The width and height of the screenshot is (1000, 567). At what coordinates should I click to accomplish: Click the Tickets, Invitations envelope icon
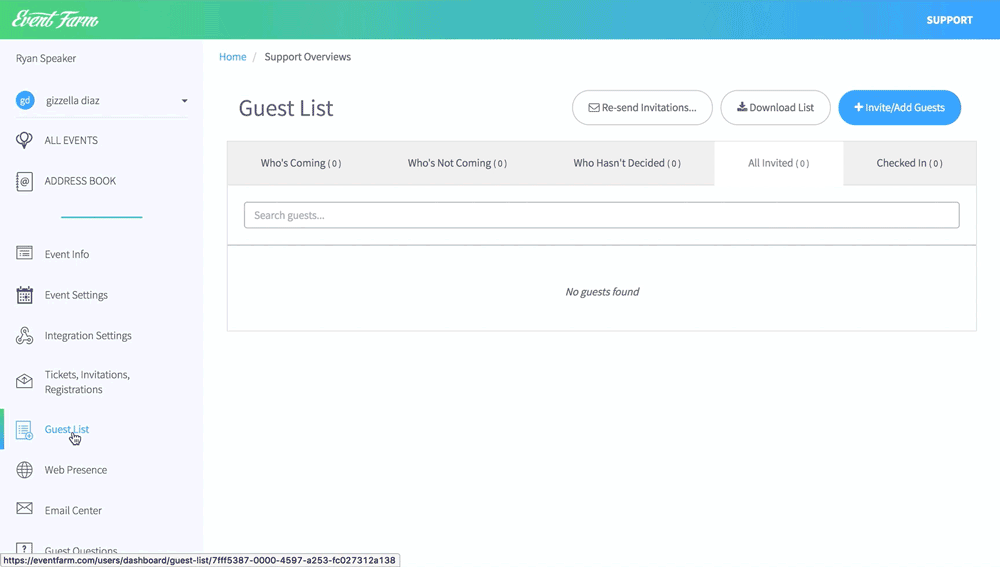point(24,381)
